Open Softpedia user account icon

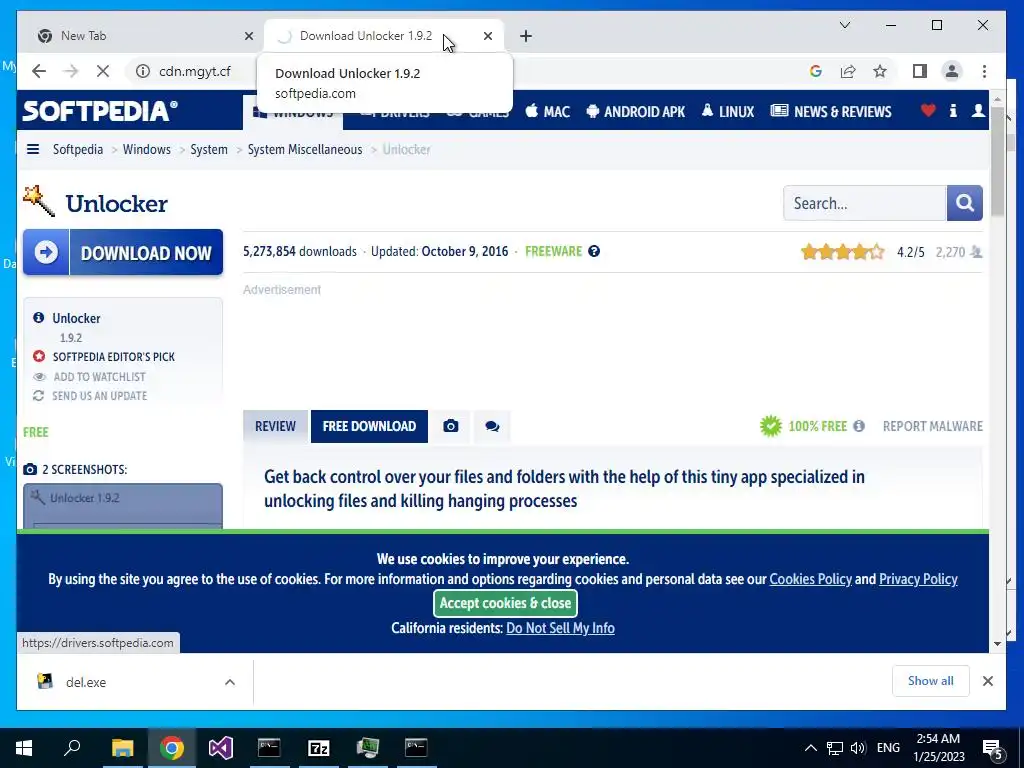click(x=978, y=110)
